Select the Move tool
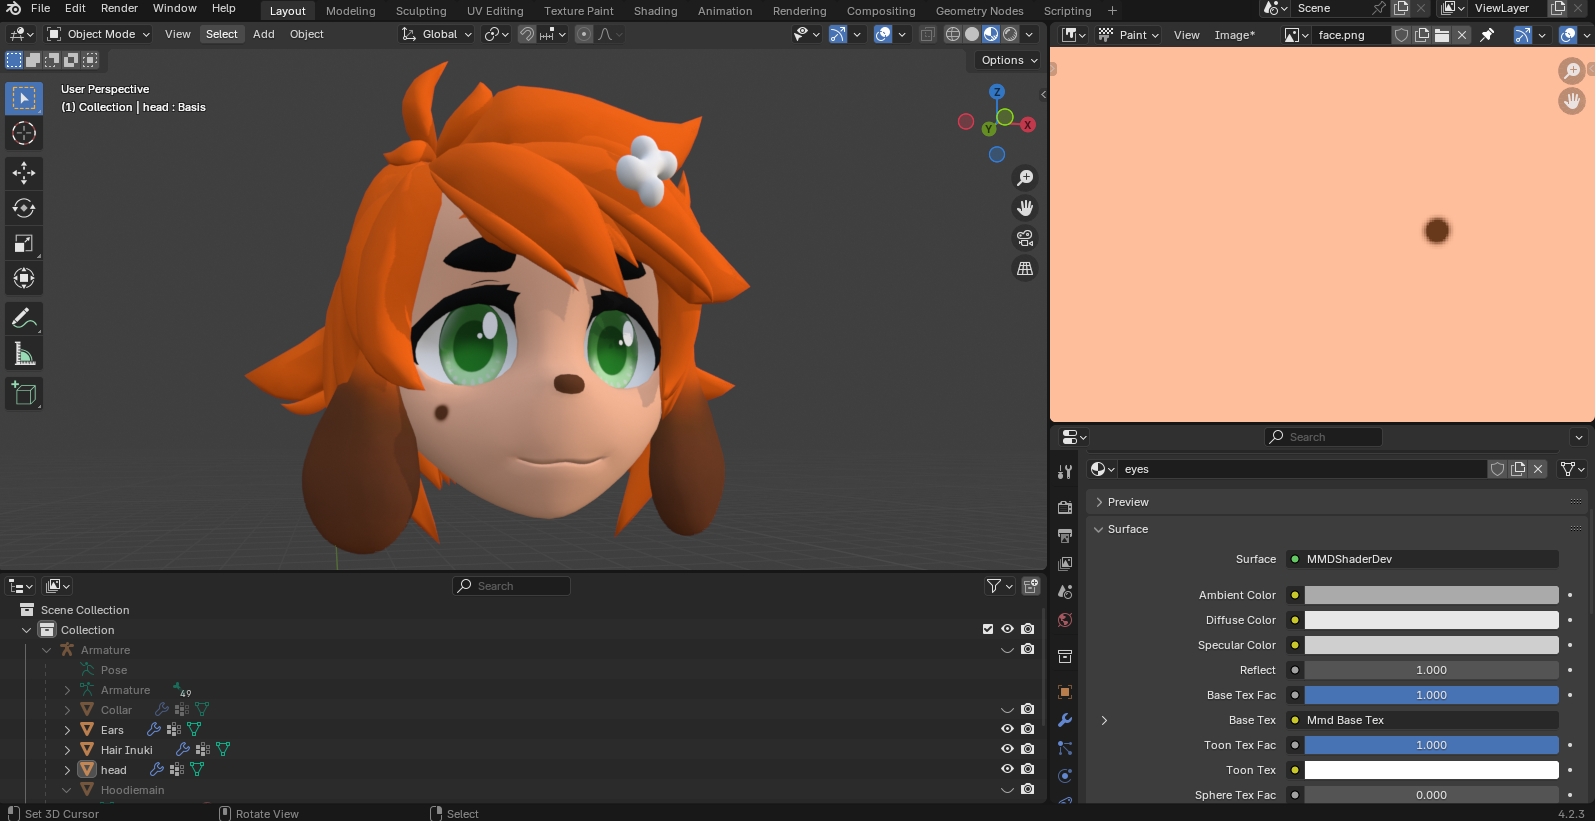Screen dimensions: 1595x821 [24, 173]
